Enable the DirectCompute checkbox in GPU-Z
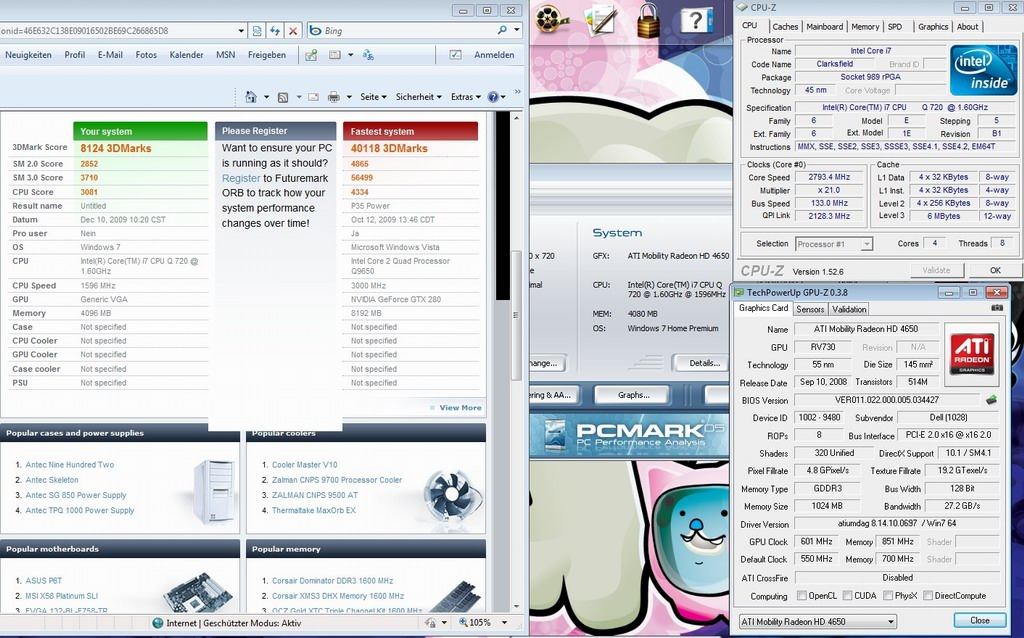1024x638 pixels. [x=928, y=596]
